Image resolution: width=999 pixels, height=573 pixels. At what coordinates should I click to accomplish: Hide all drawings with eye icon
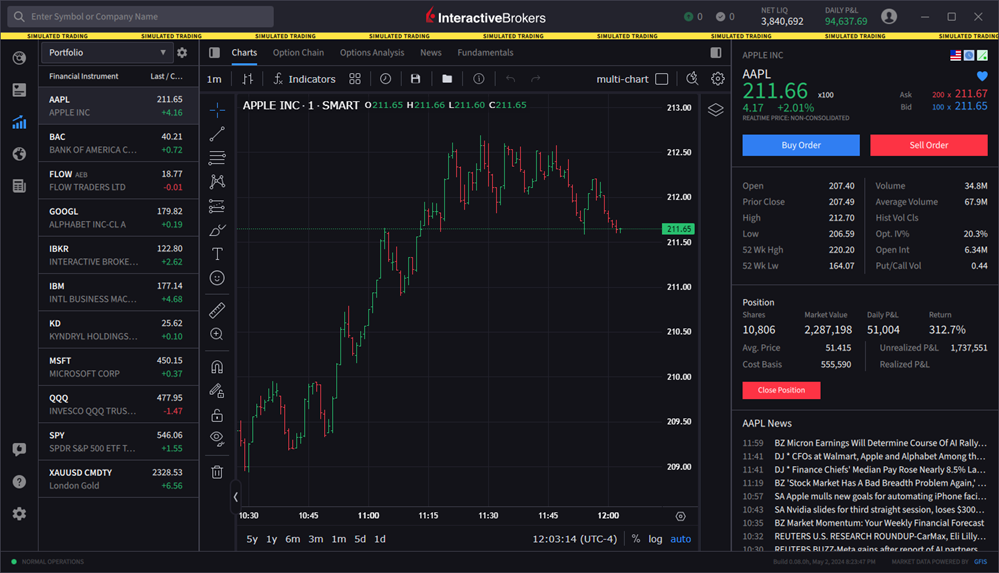(217, 439)
